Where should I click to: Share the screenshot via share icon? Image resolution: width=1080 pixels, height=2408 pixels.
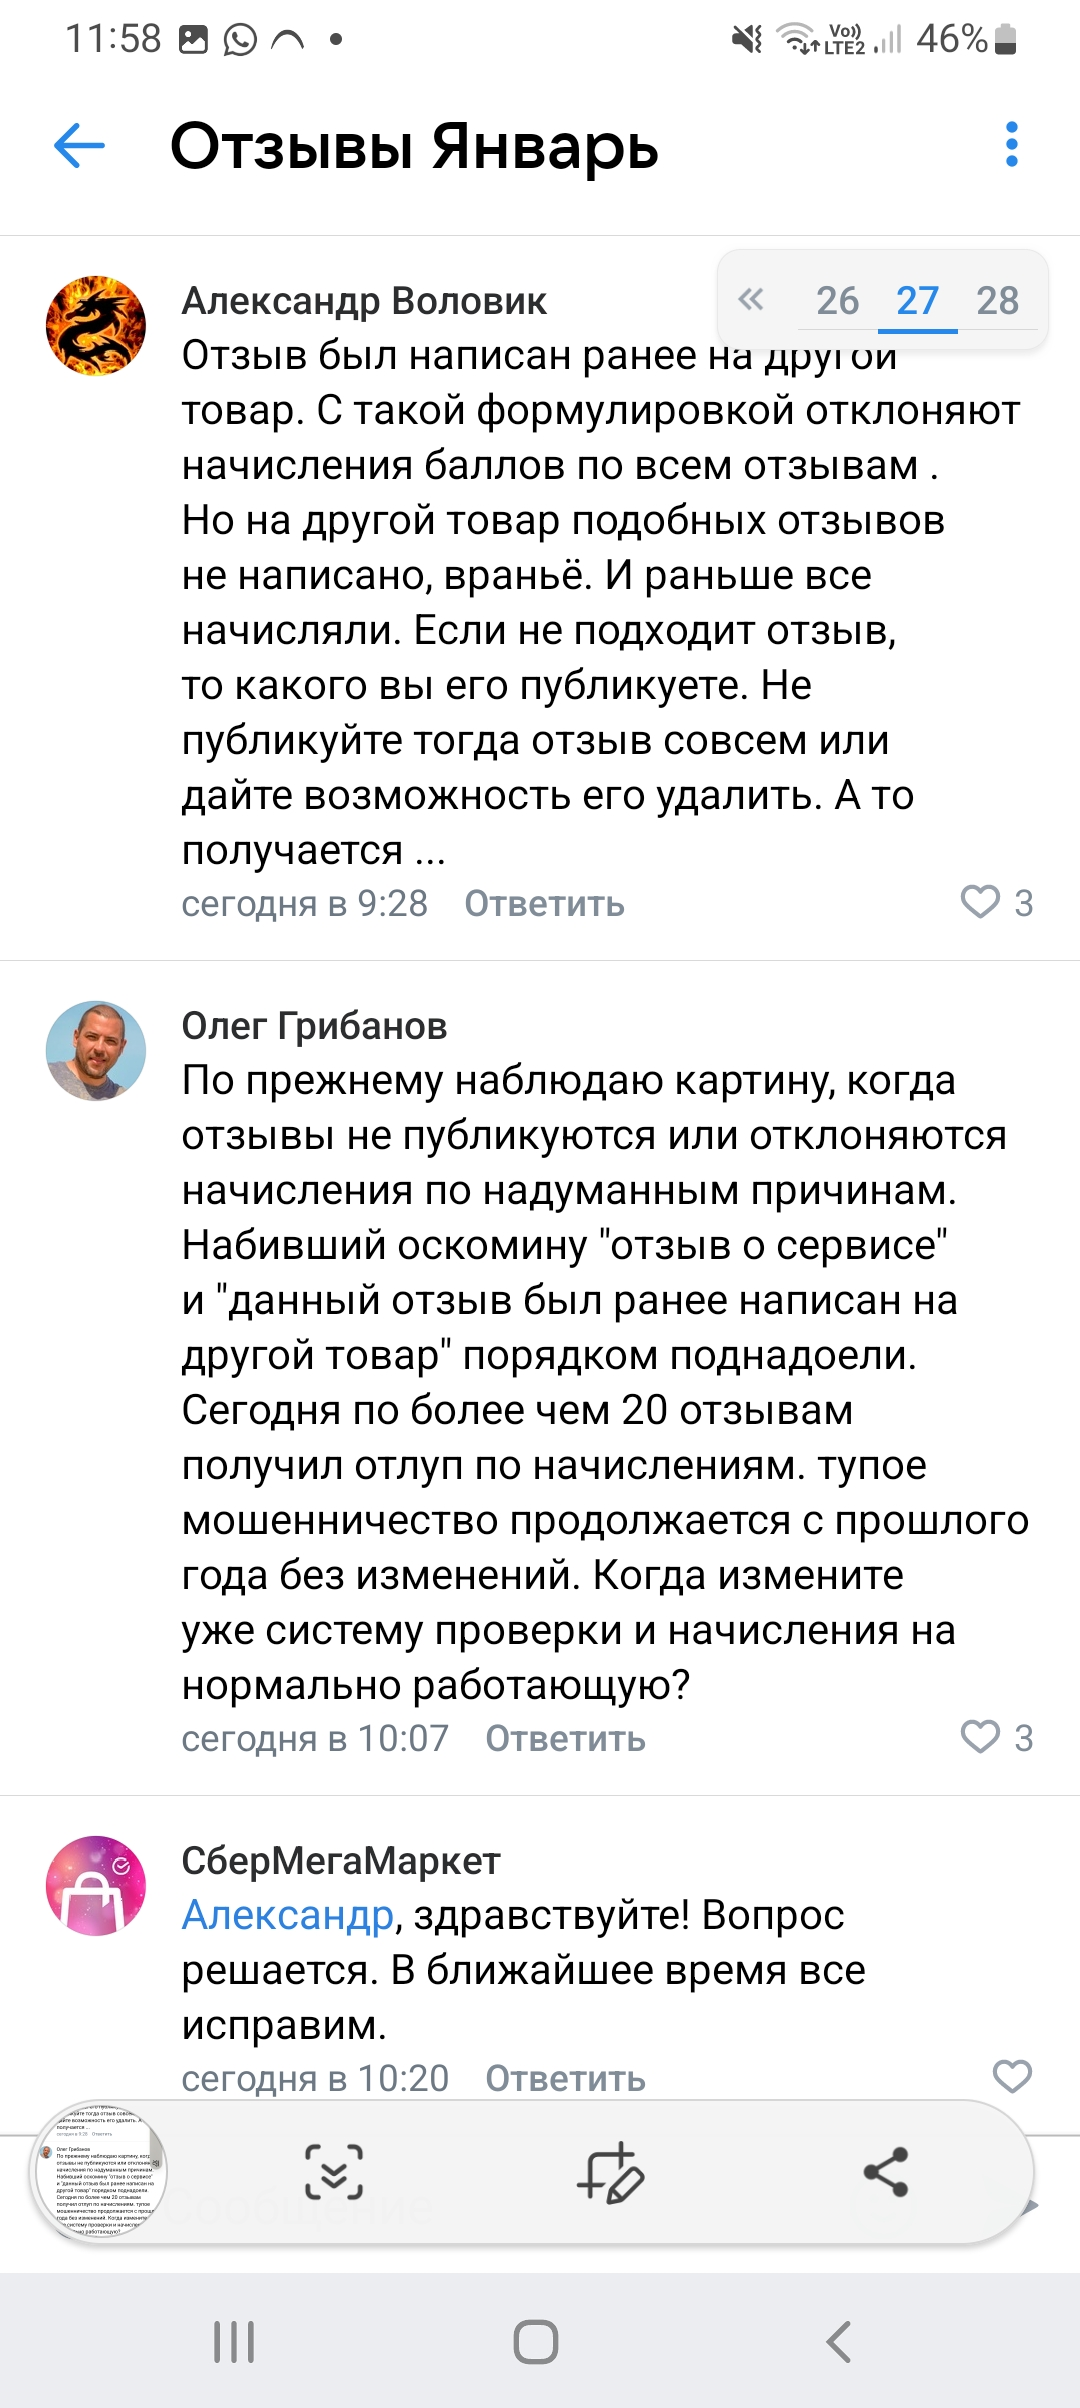(885, 2171)
